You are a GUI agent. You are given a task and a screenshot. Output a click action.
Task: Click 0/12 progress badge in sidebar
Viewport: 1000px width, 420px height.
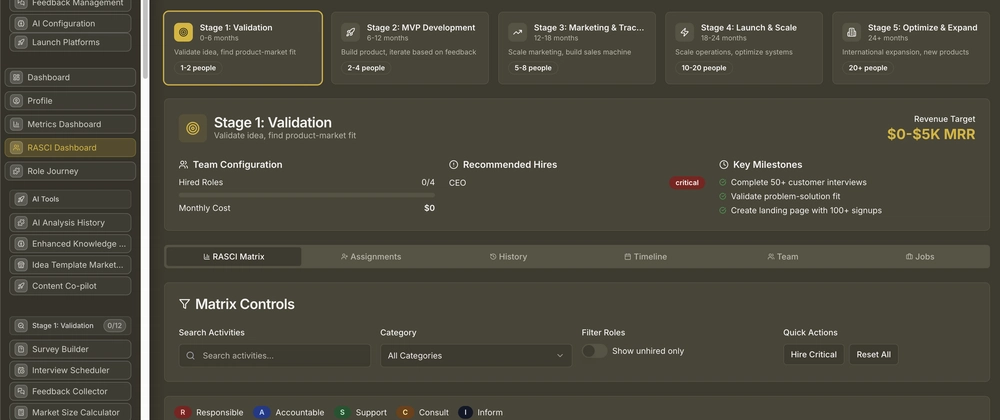[115, 326]
